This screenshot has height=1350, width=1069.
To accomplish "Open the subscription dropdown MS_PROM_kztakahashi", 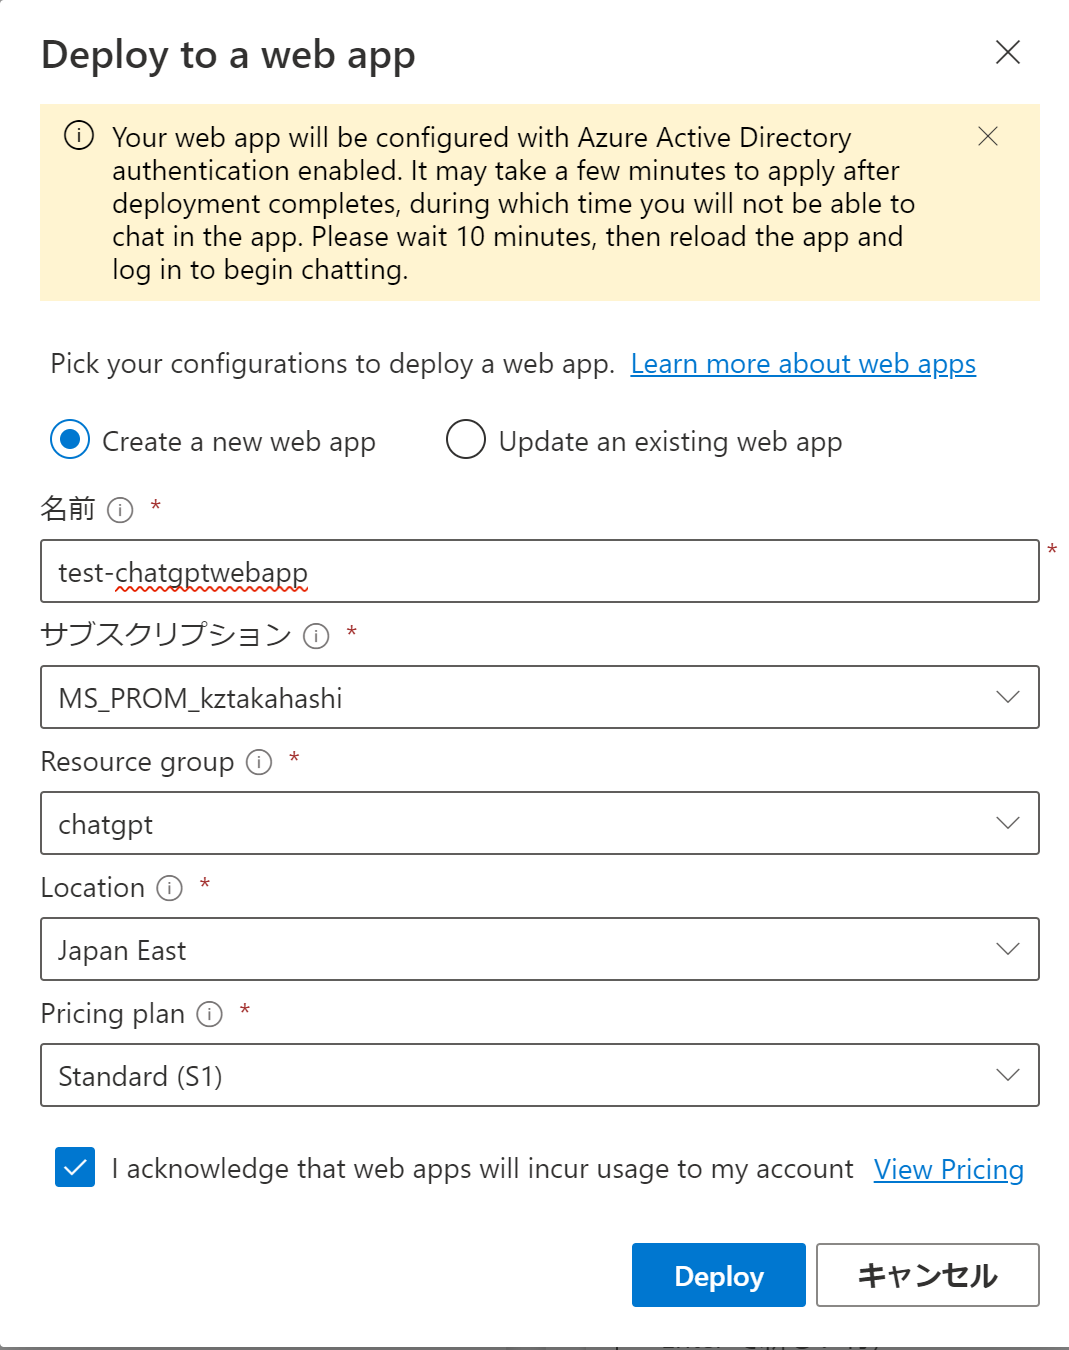I will [539, 697].
